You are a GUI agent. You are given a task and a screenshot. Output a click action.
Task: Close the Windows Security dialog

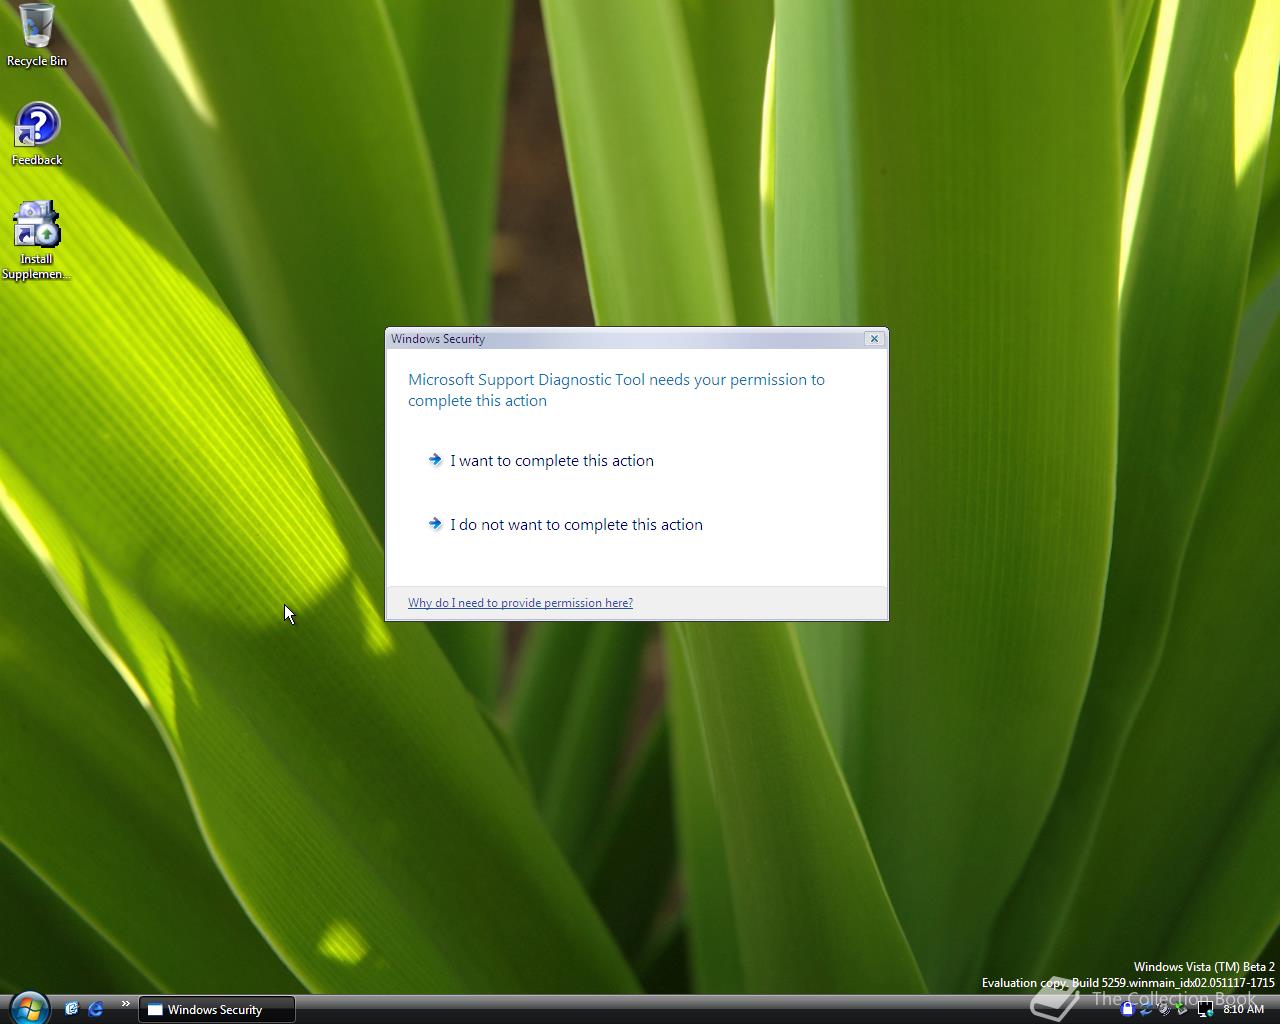(874, 339)
